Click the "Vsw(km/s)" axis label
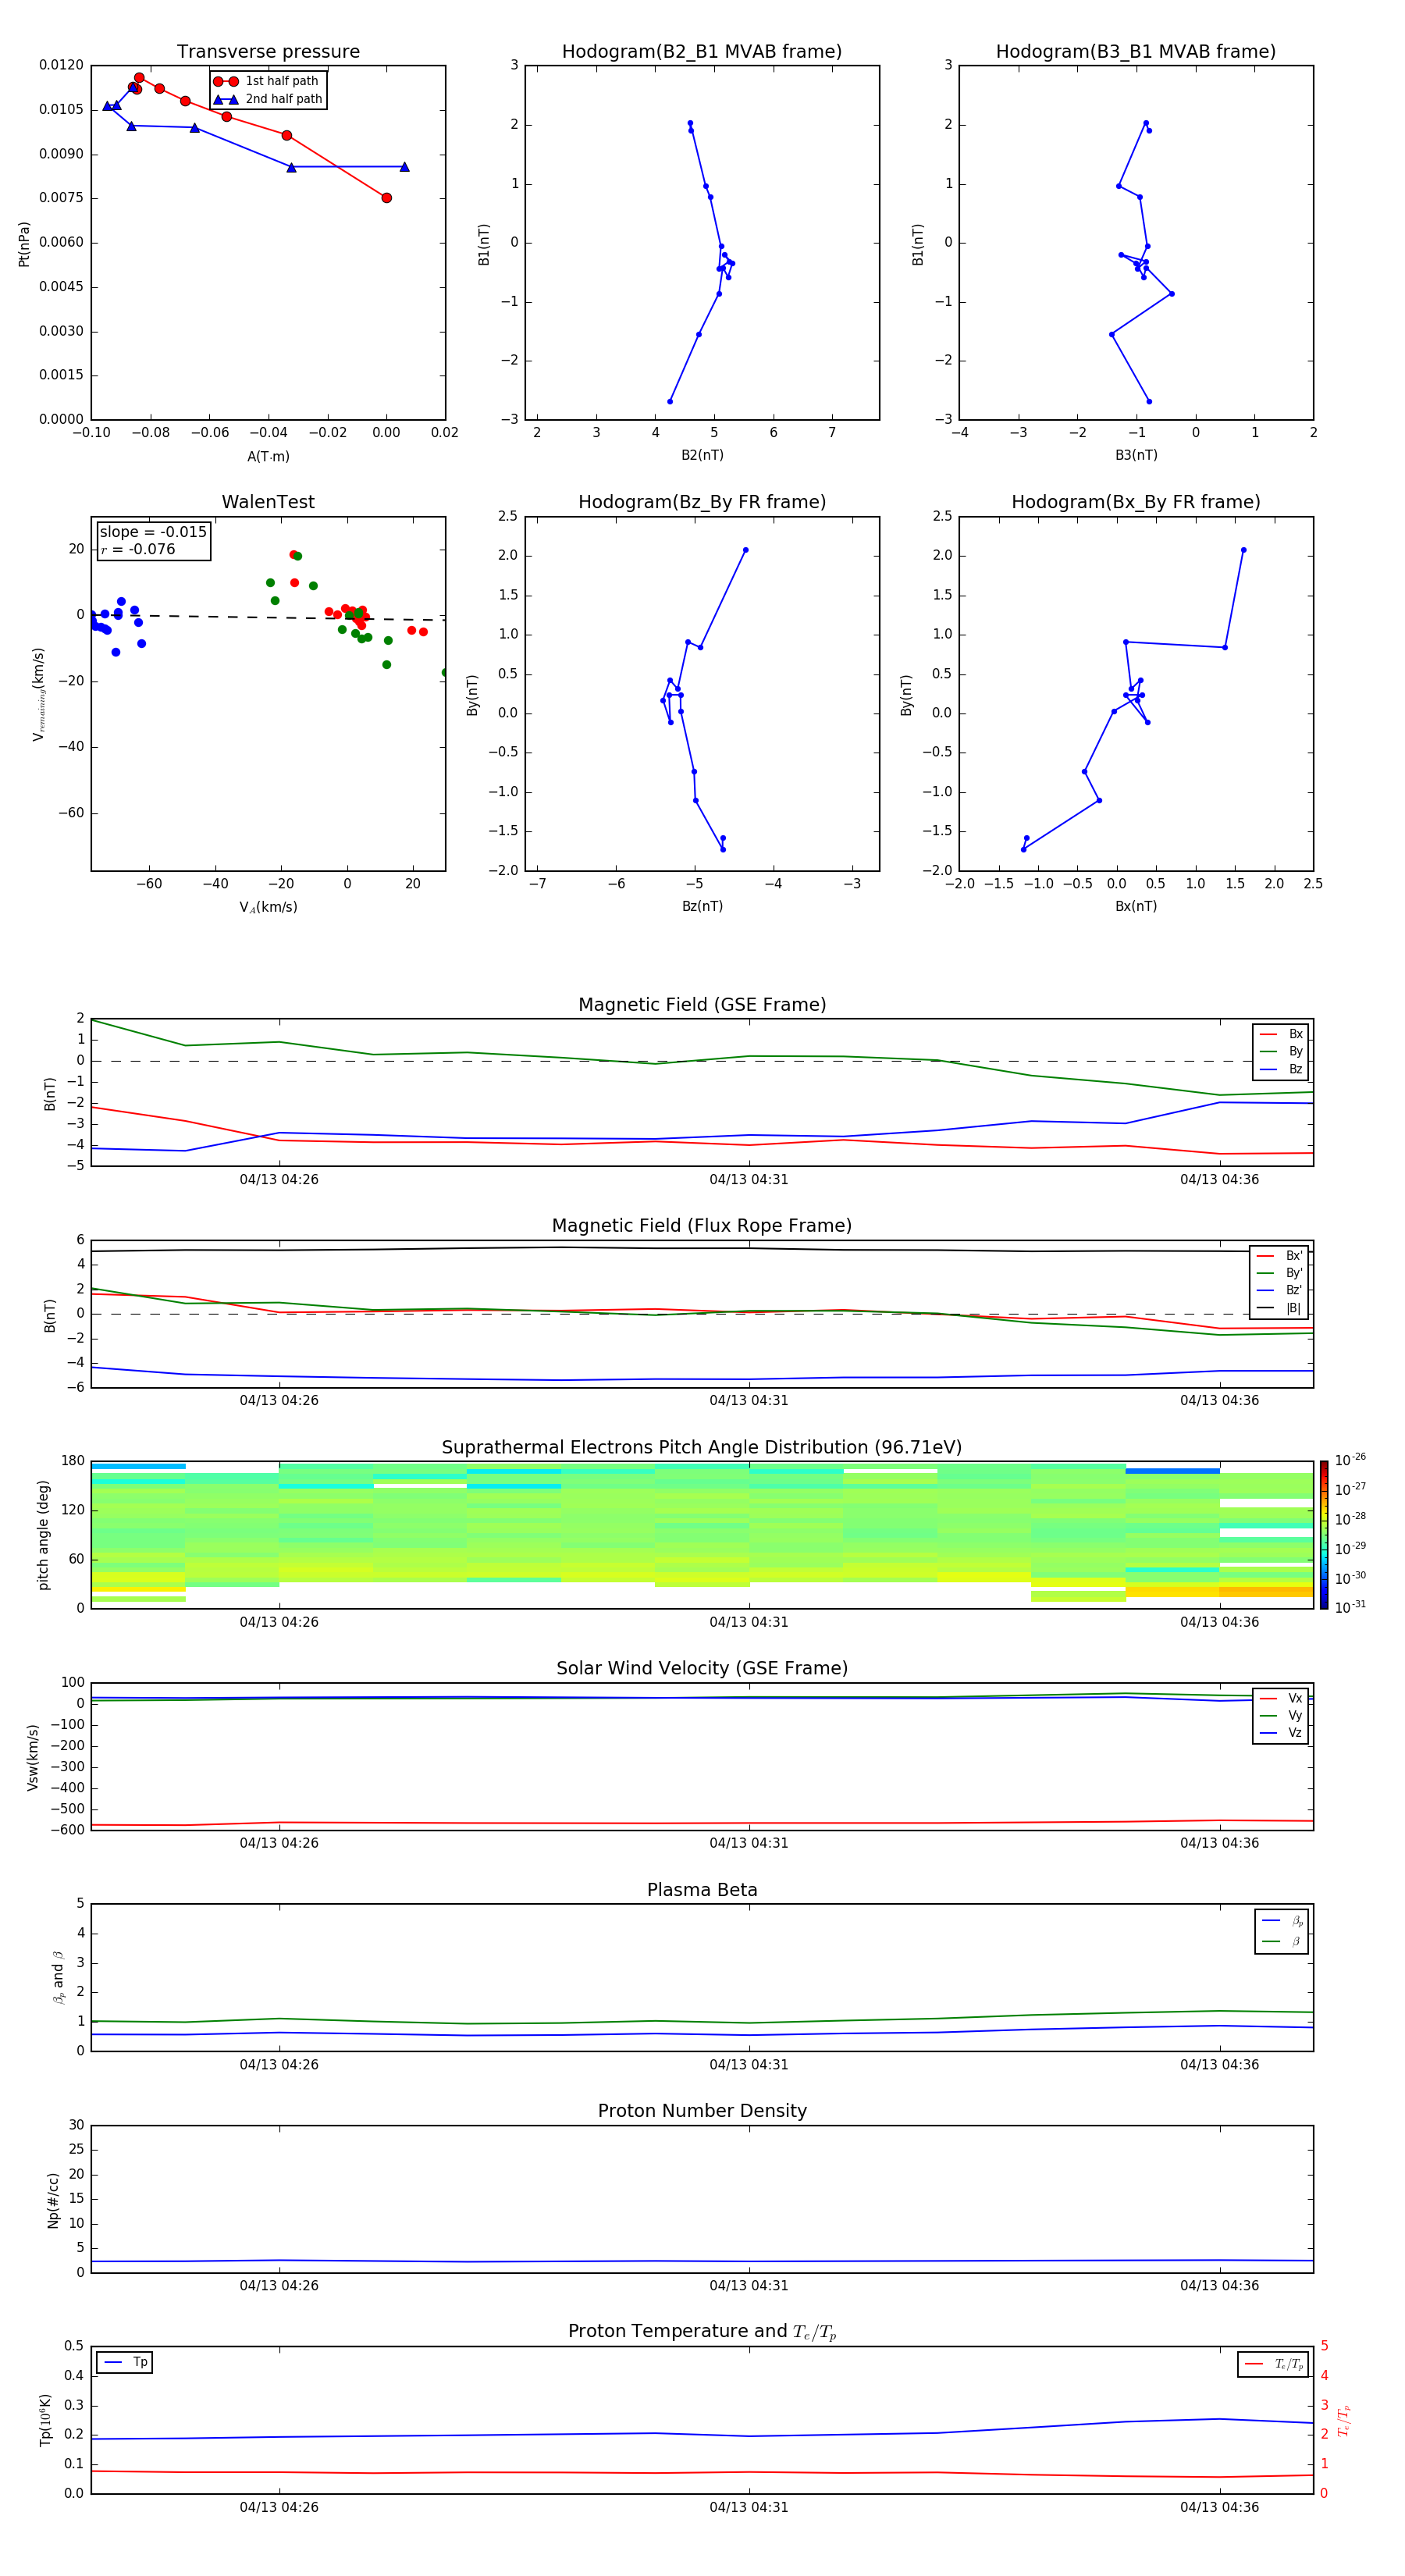 click(32, 1757)
